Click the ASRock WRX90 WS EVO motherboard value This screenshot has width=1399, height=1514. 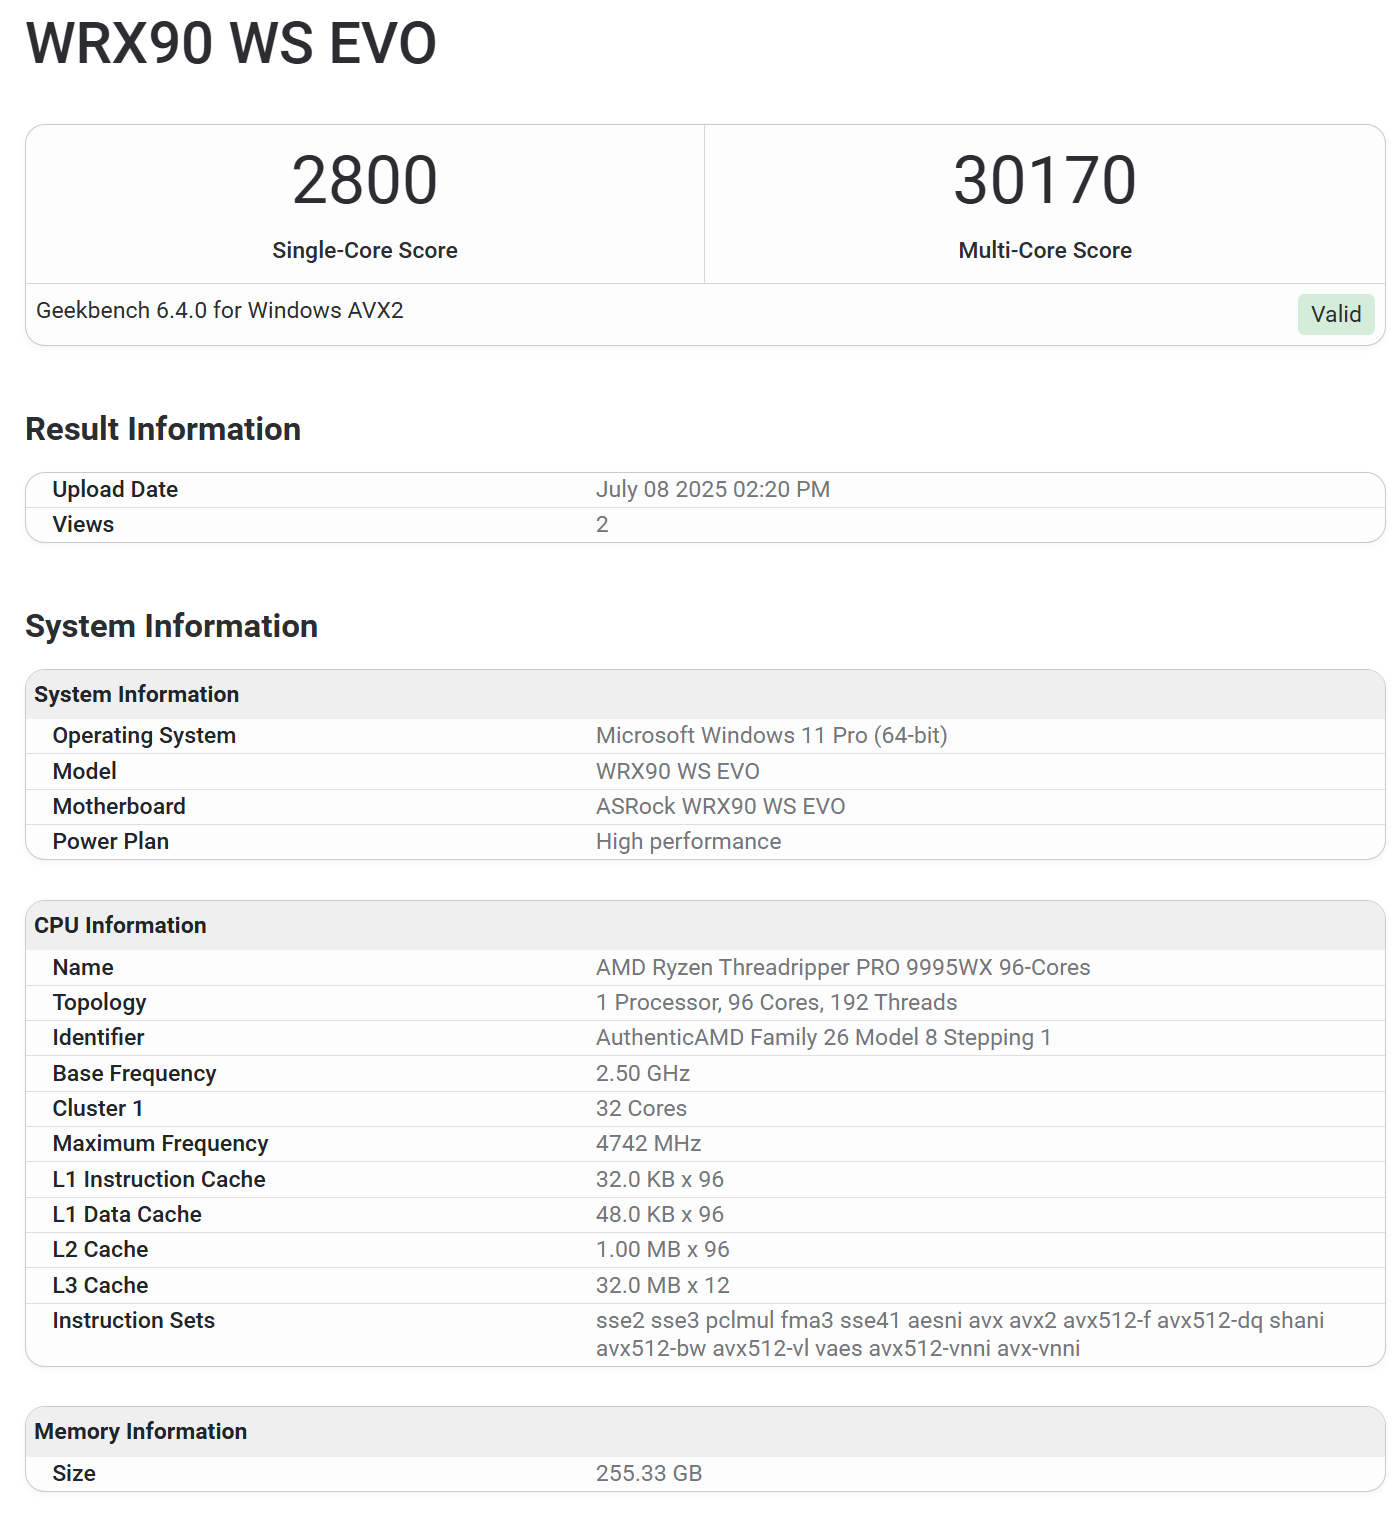point(720,806)
